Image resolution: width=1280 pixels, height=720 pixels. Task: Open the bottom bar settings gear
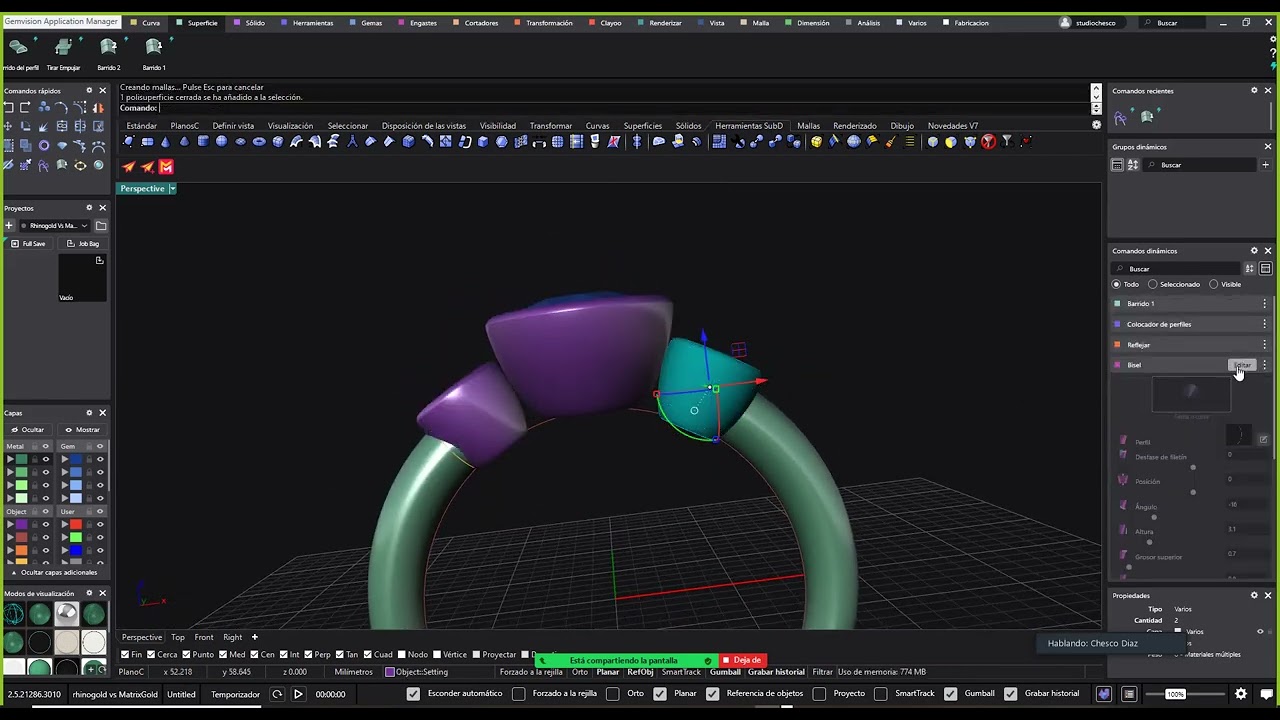pos(1241,694)
